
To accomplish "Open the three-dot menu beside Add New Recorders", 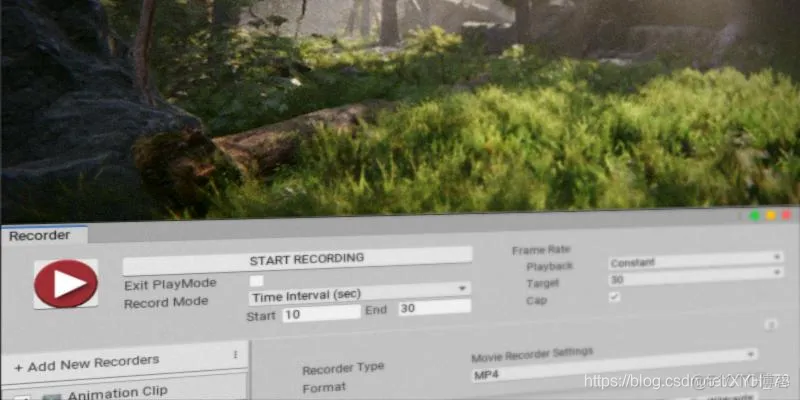I will 235,354.
